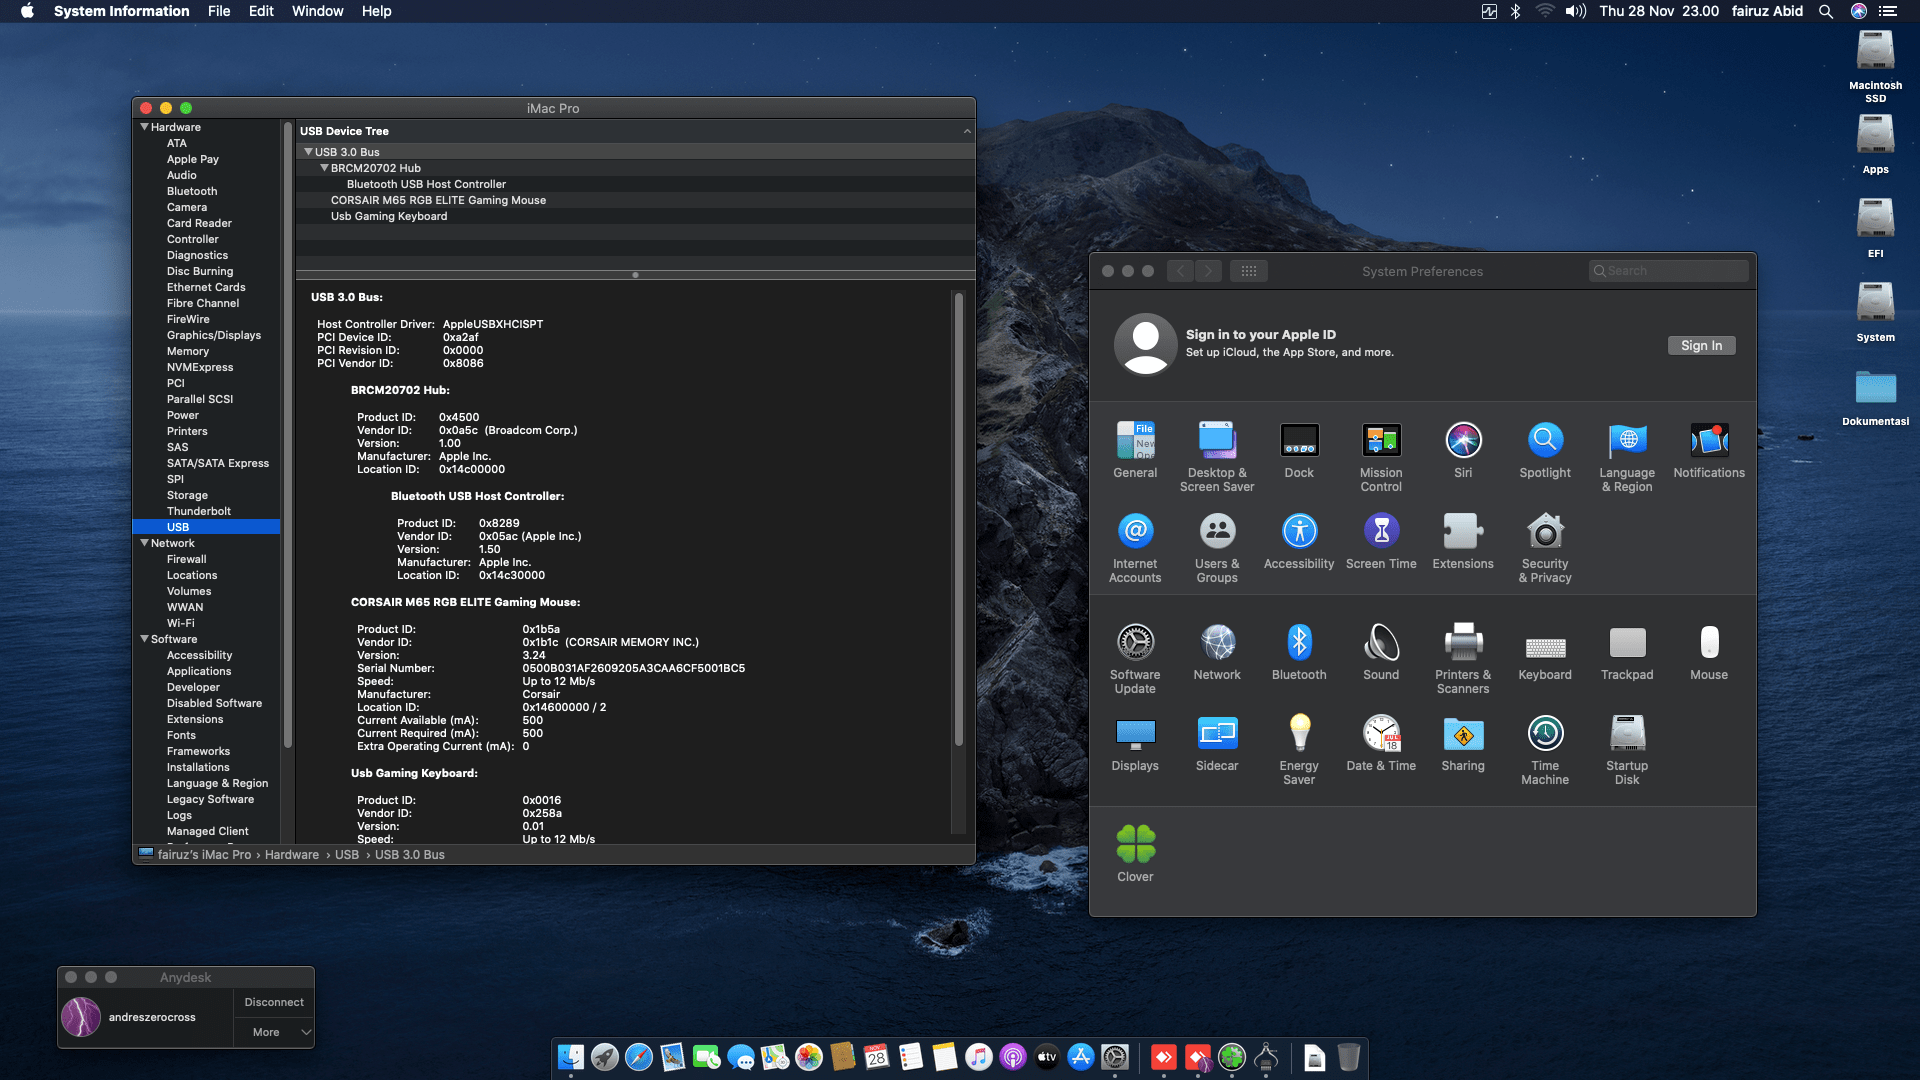Image resolution: width=1920 pixels, height=1080 pixels.
Task: Collapse the BRCM20702 Hub disclosure triangle
Action: pyautogui.click(x=324, y=168)
